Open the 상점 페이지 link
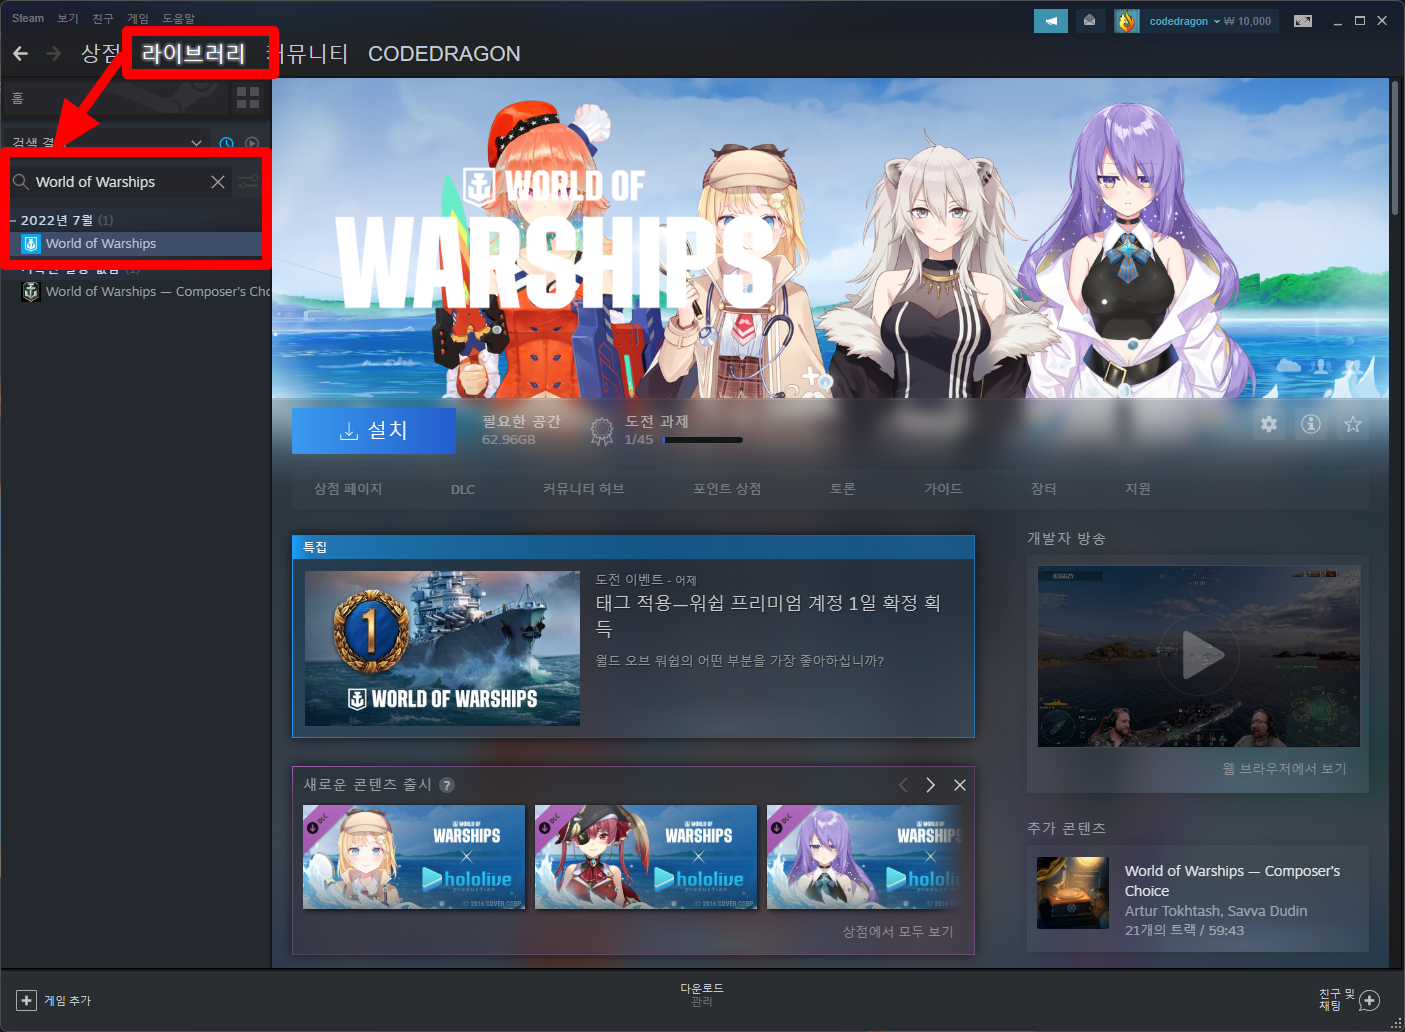 point(348,489)
